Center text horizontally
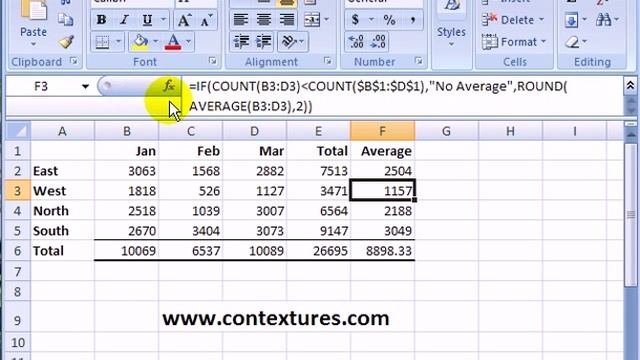This screenshot has width=640, height=360. pos(264,20)
